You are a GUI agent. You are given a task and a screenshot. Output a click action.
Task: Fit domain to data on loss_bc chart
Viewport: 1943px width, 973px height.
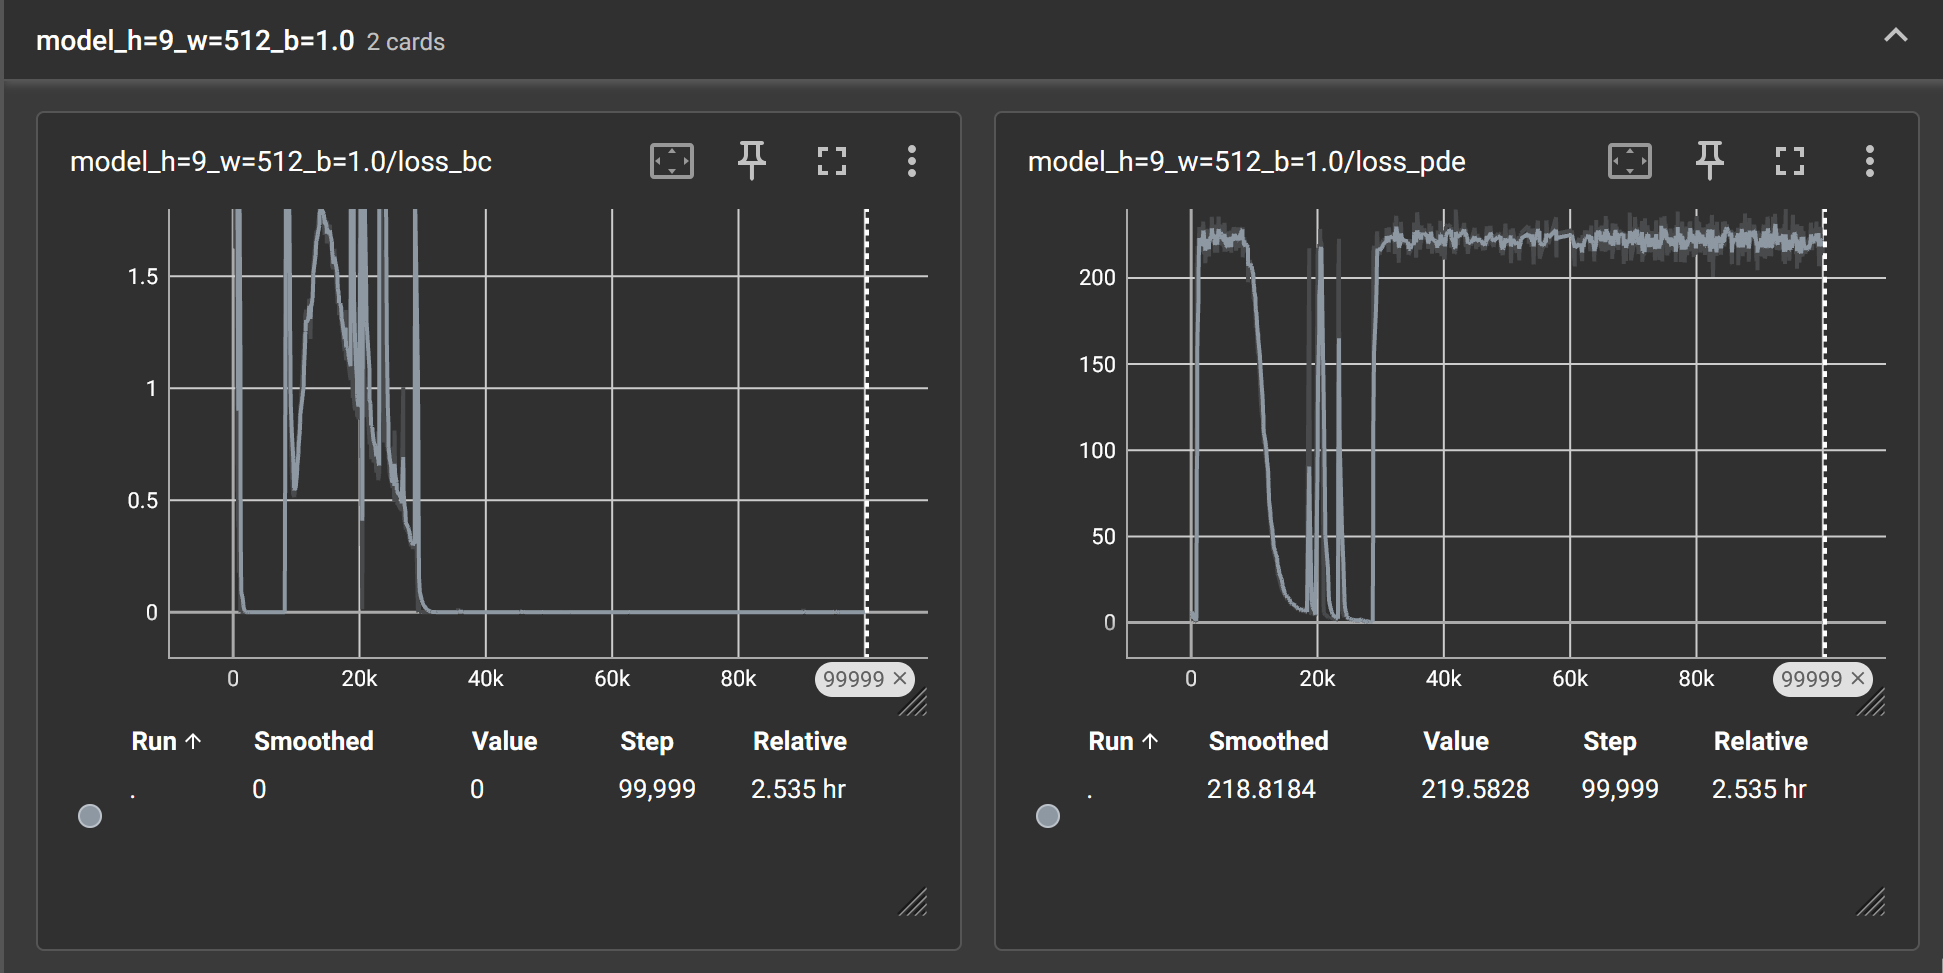pos(671,161)
